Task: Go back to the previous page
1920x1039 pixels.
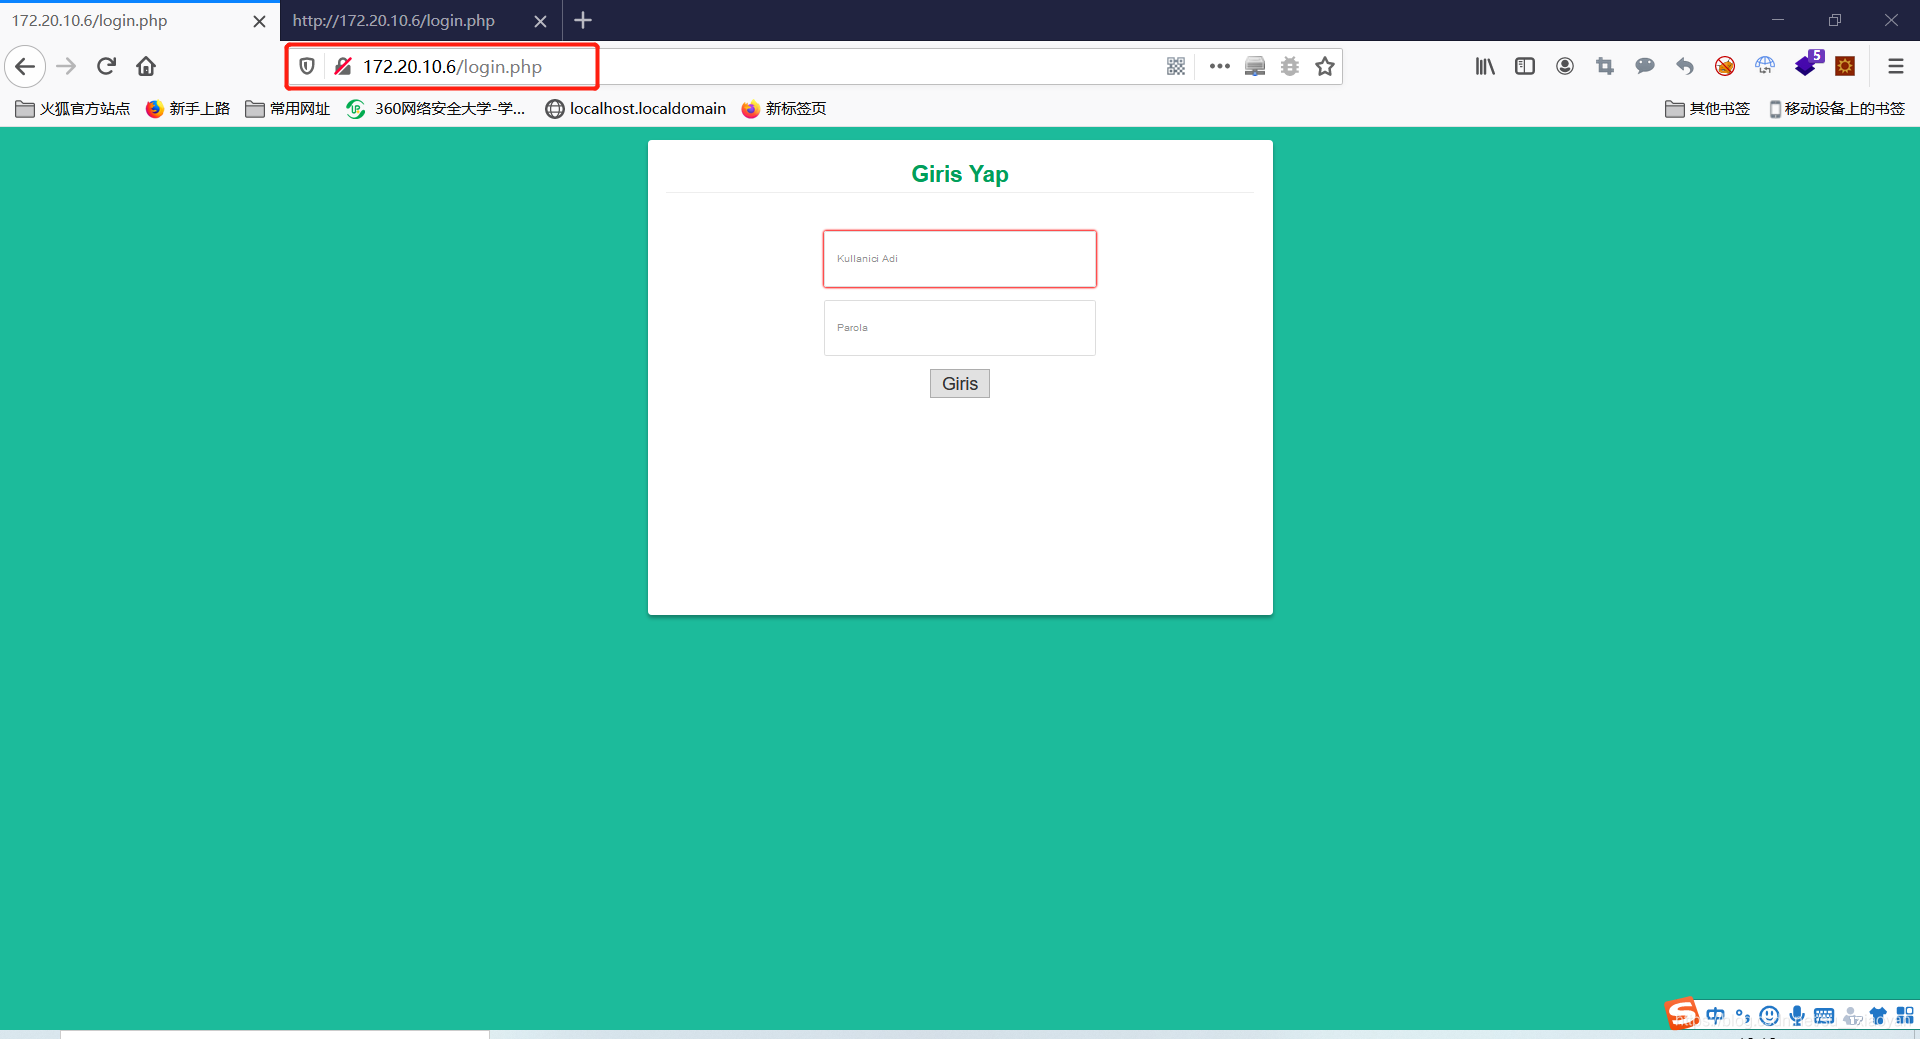Action: coord(25,66)
